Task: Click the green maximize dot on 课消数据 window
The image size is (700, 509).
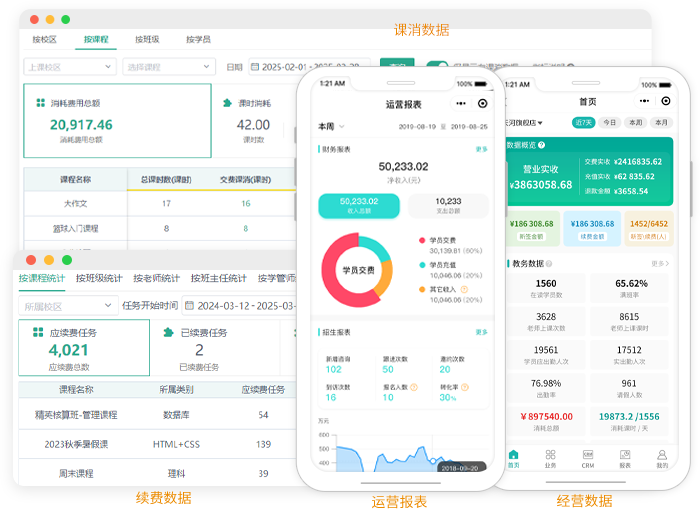Action: [66, 19]
